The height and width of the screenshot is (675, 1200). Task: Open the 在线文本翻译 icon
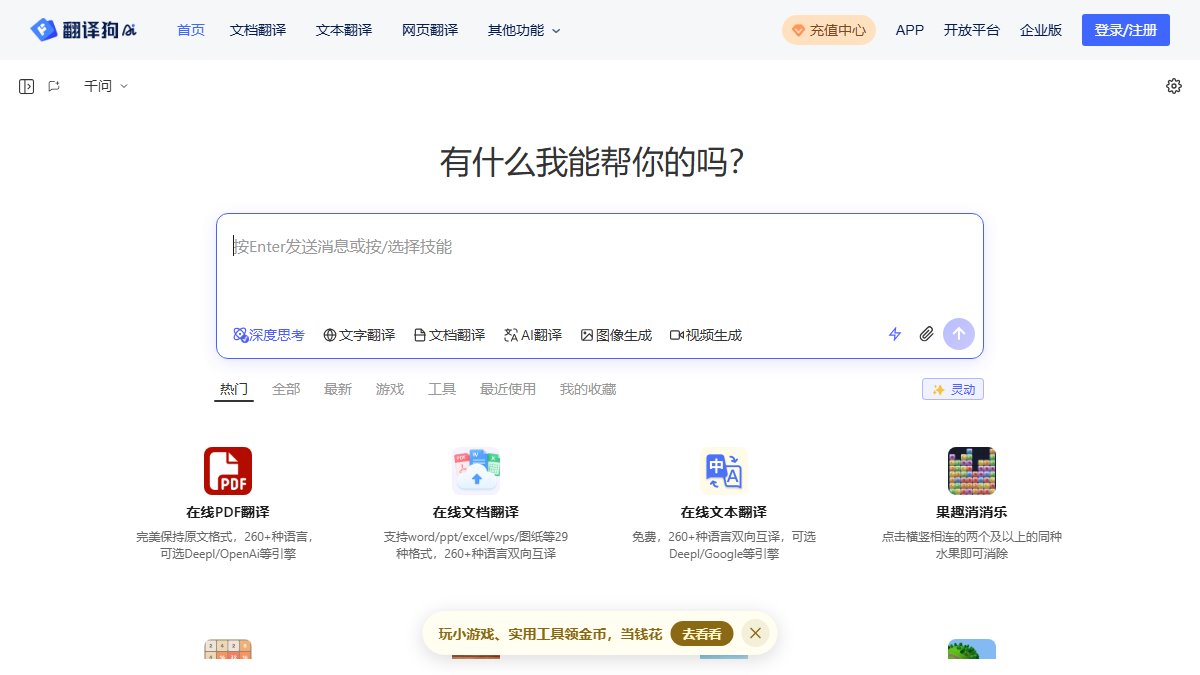click(x=724, y=471)
